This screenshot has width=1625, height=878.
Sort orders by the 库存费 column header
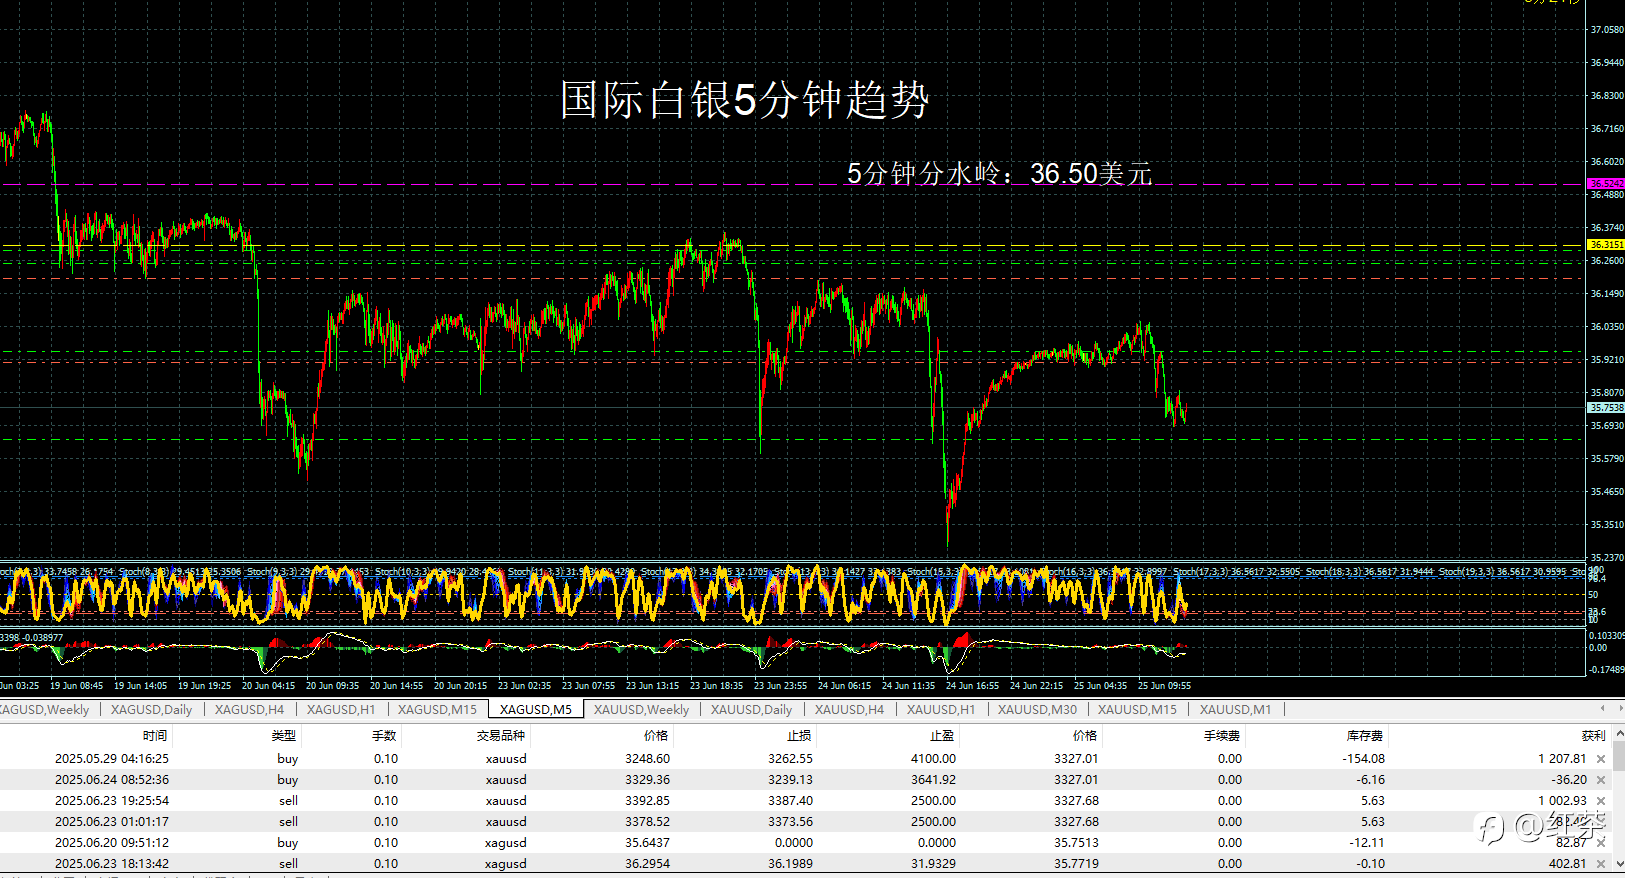click(1365, 736)
